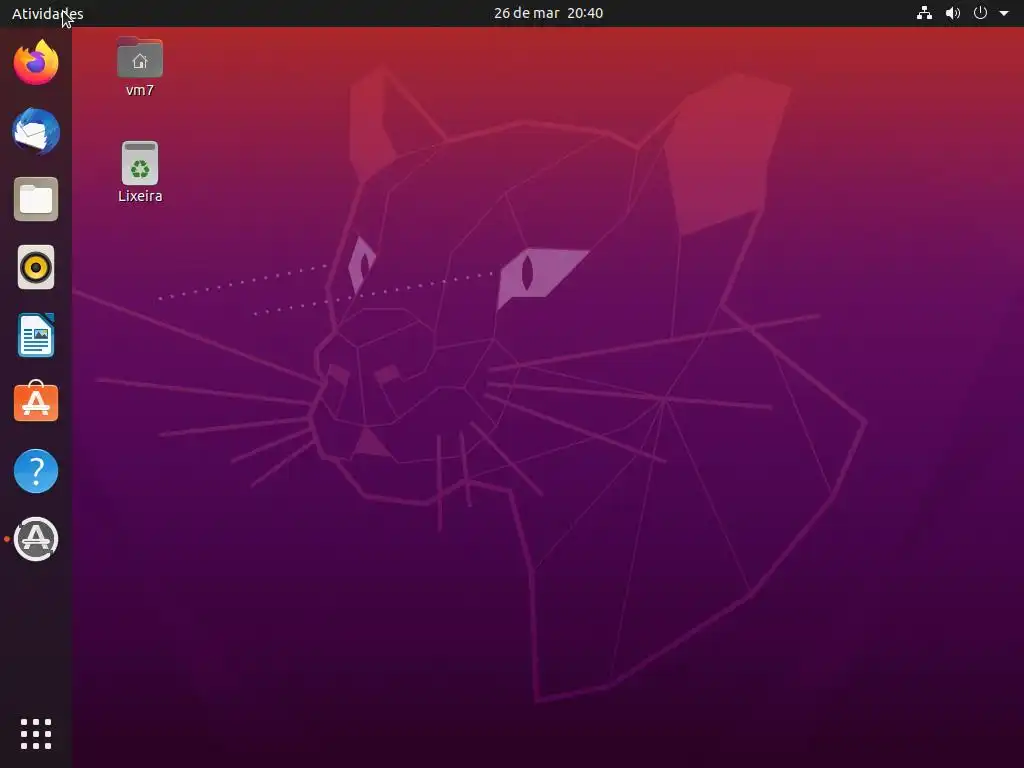Open Software Updater in dock
The image size is (1024, 768).
pyautogui.click(x=36, y=539)
